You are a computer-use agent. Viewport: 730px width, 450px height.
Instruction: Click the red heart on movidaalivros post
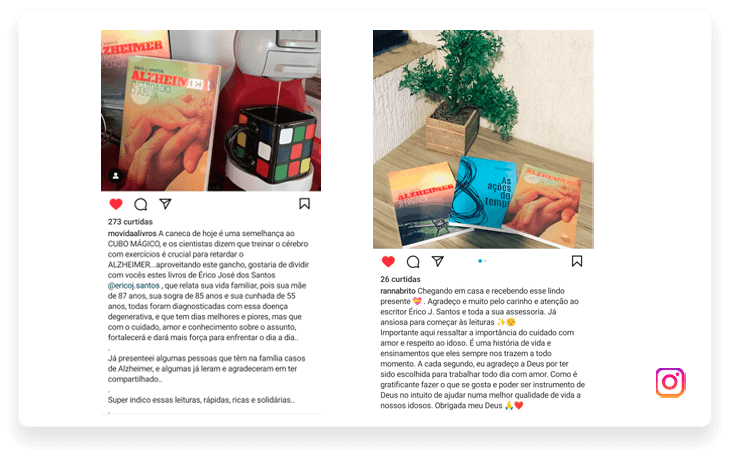pyautogui.click(x=116, y=204)
